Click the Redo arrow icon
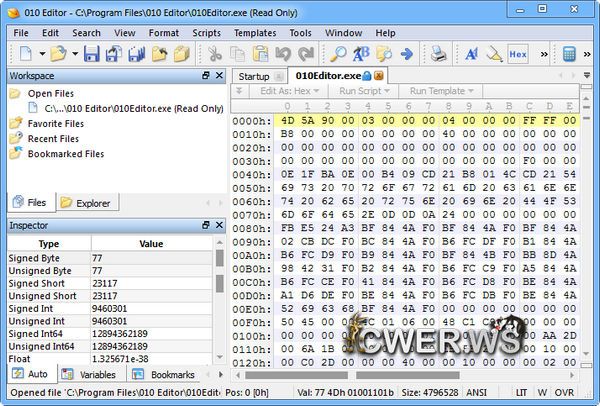The image size is (600, 406). click(306, 54)
